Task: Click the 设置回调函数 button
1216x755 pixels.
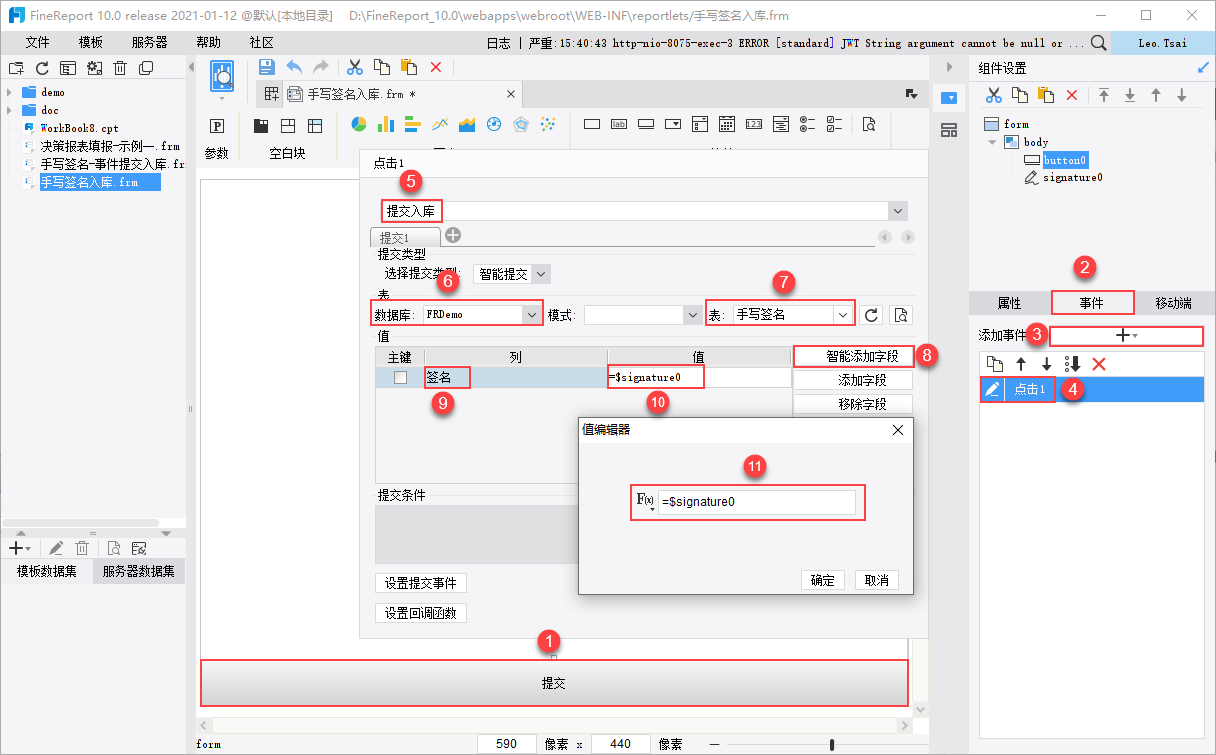Action: pyautogui.click(x=420, y=613)
